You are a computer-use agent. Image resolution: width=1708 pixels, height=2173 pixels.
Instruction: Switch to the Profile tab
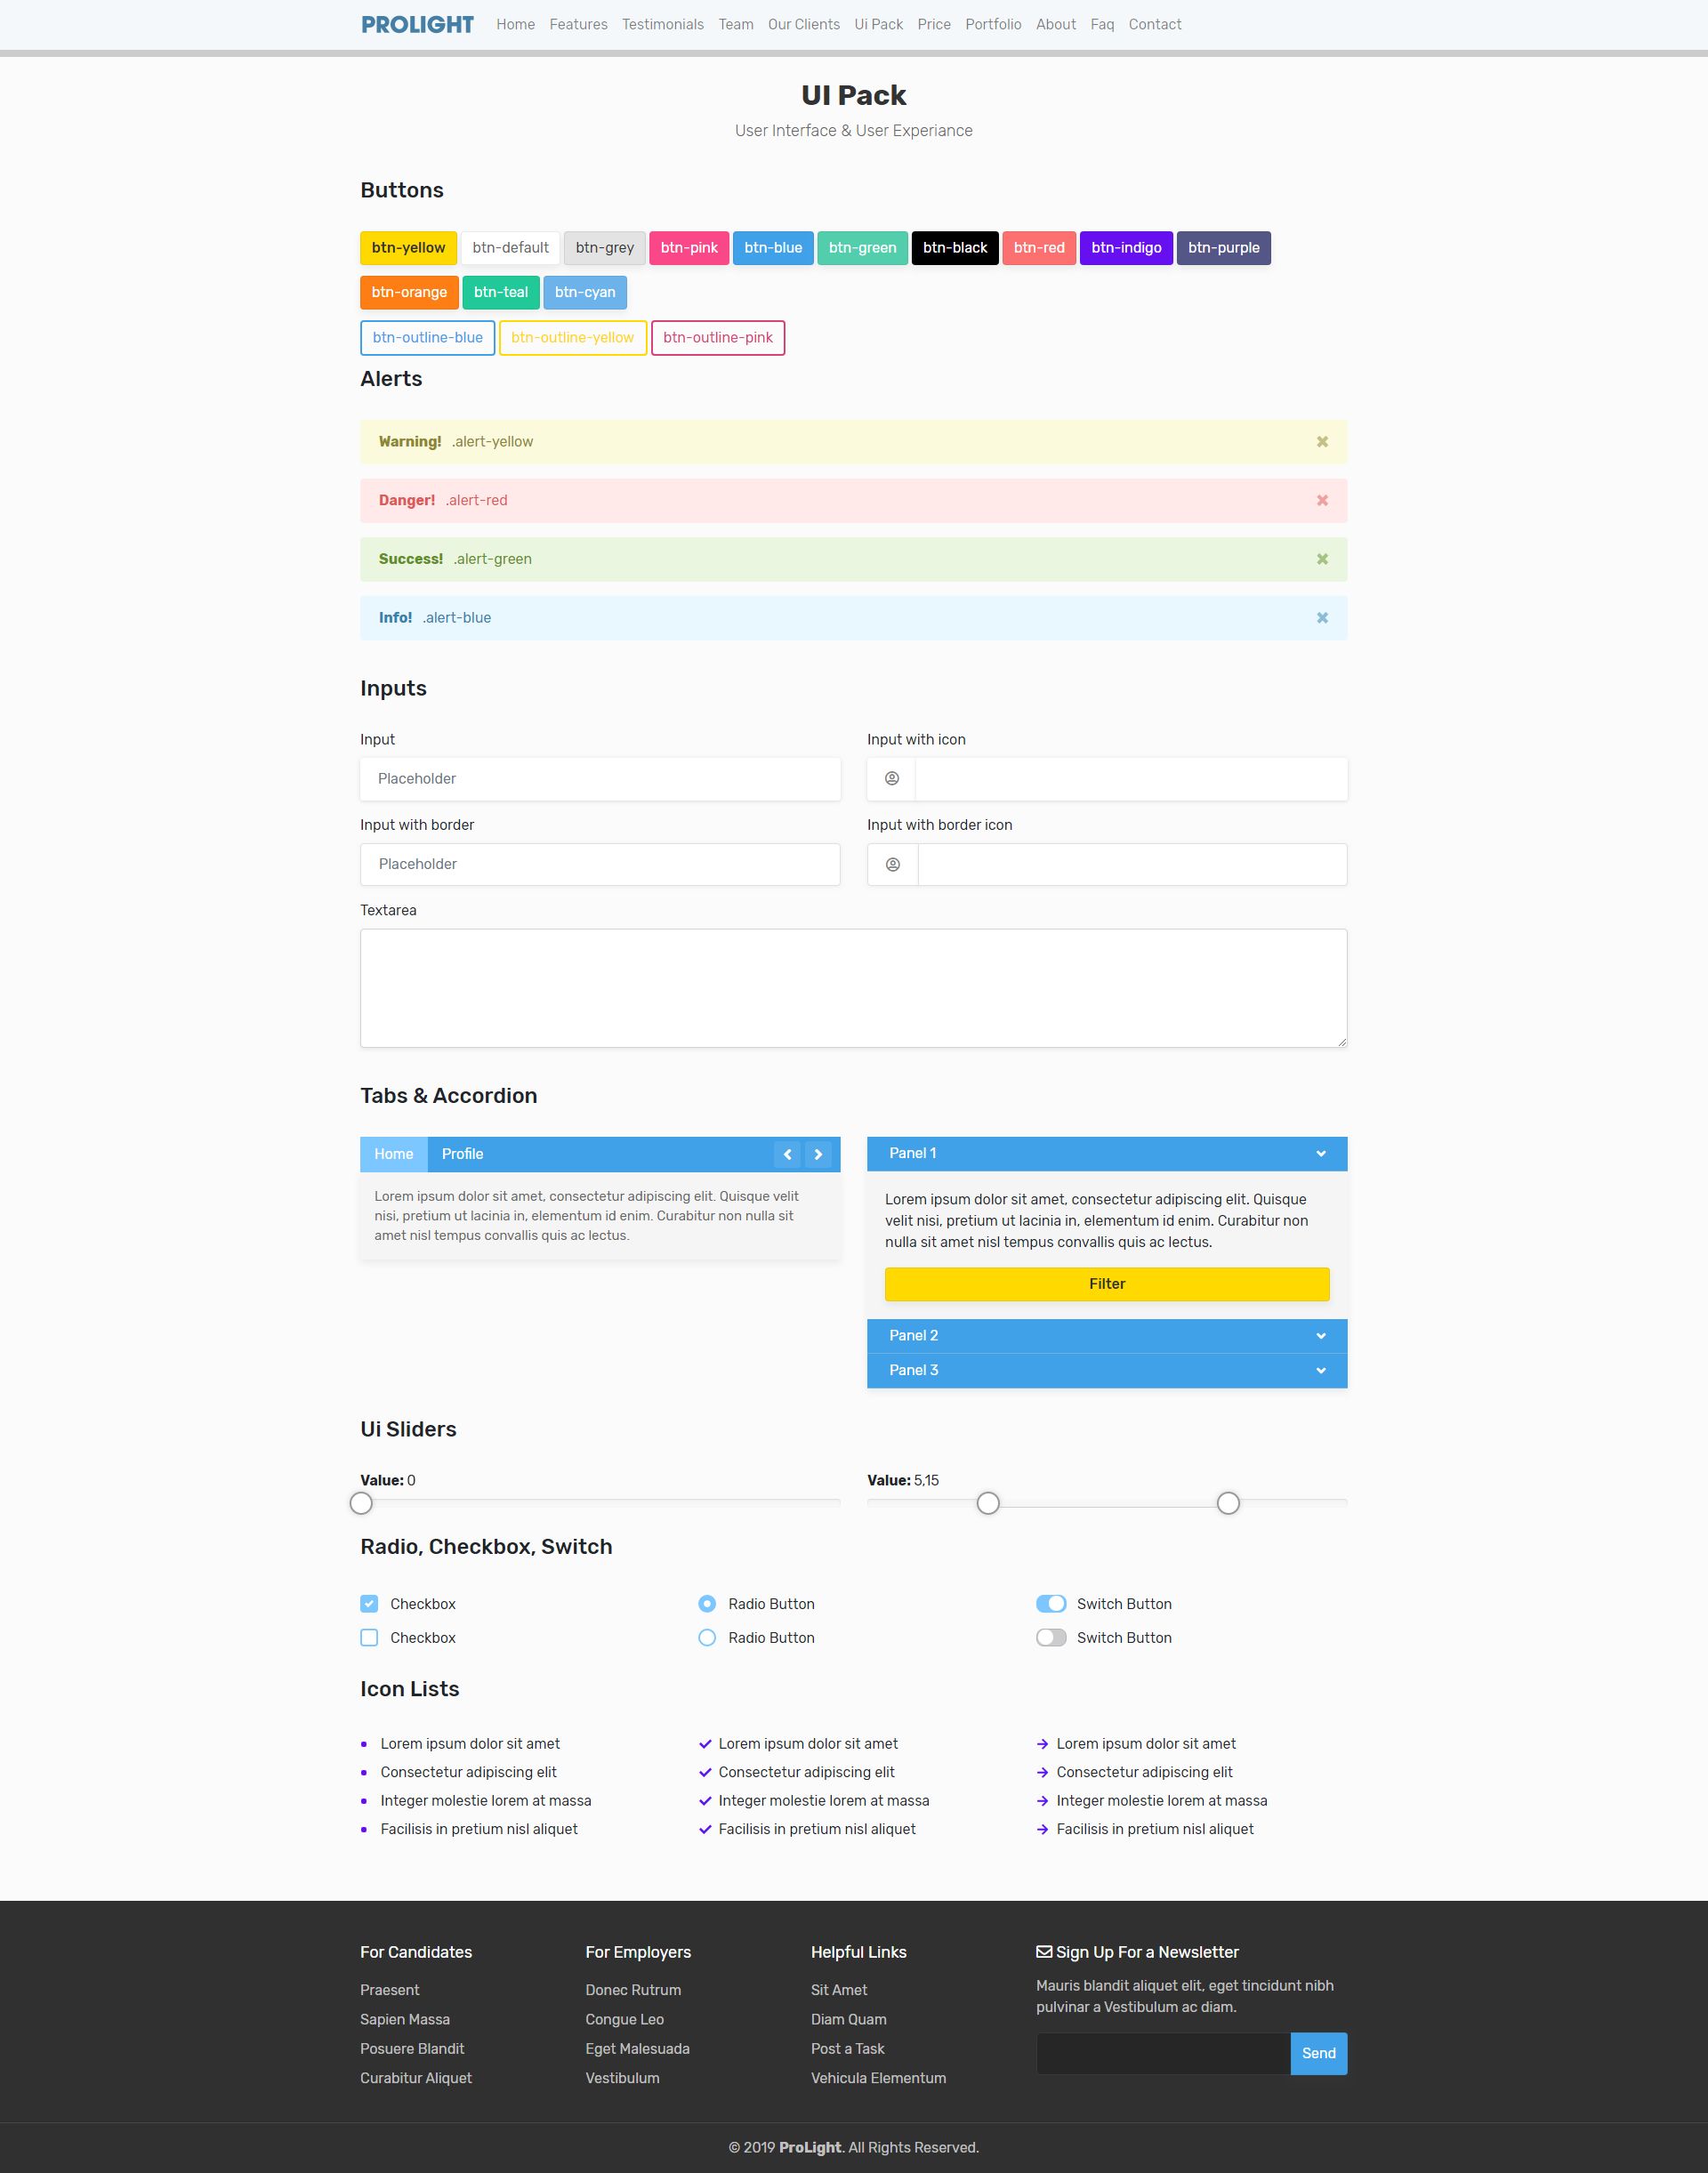(462, 1154)
